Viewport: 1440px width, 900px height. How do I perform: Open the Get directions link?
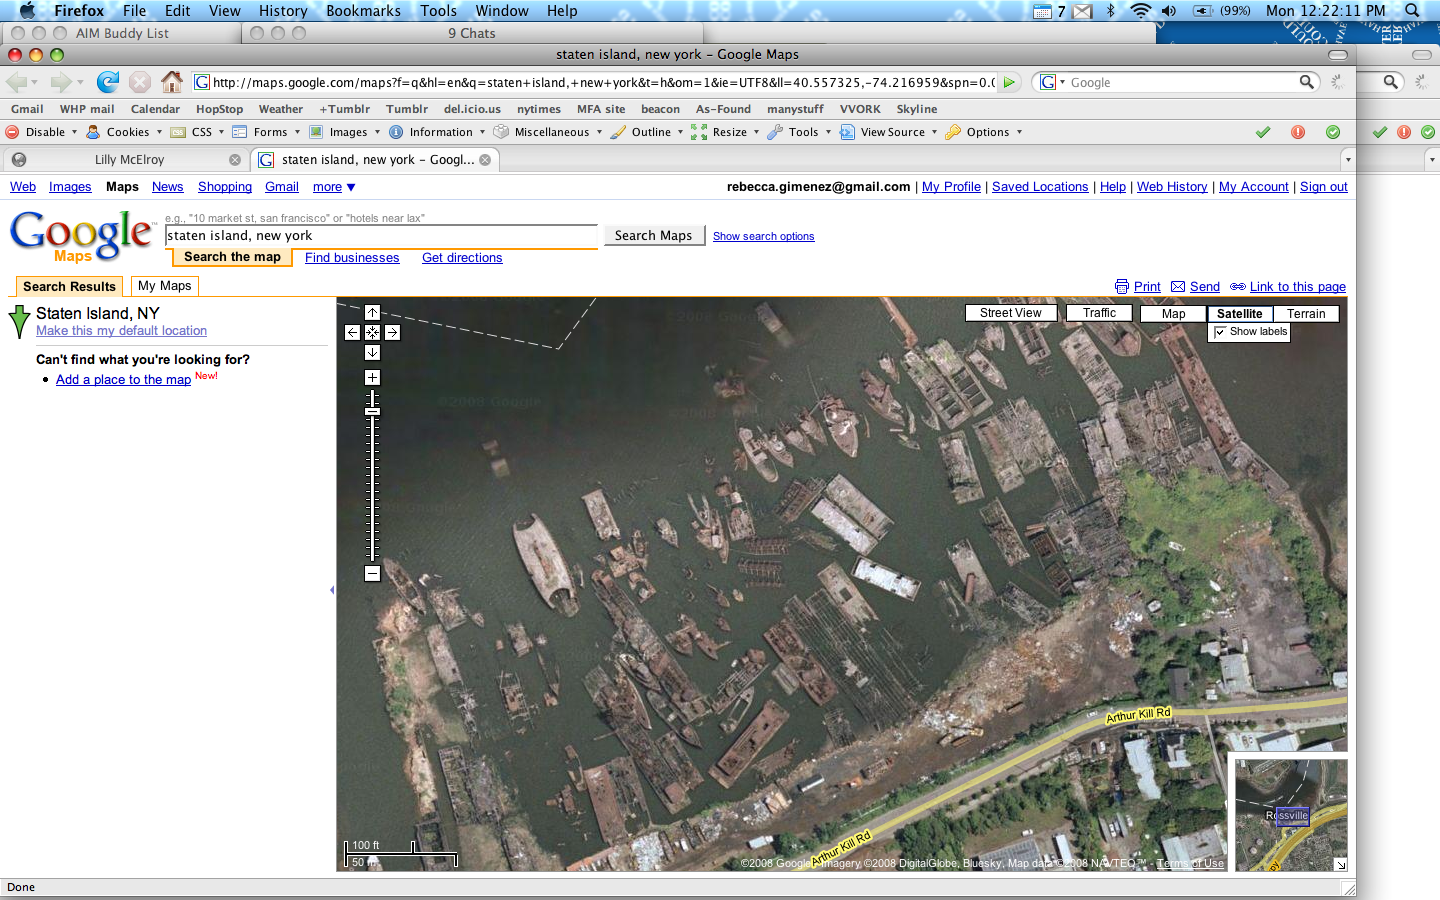(462, 258)
